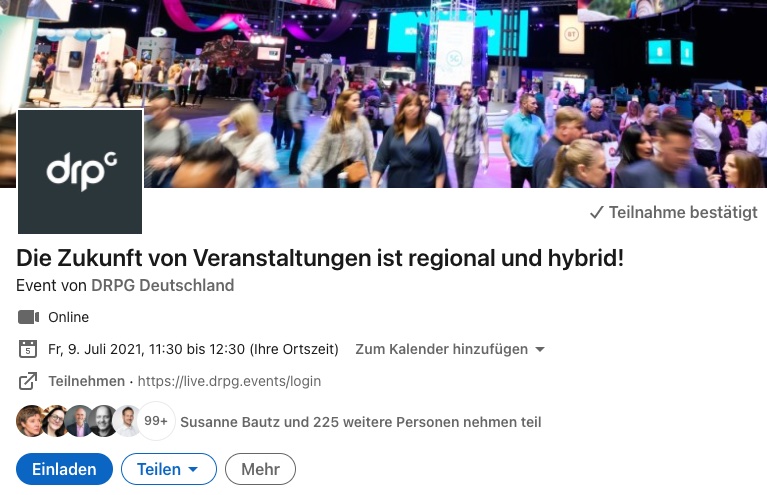767x495 pixels.
Task: Open fifth attendee avatar in white shirt
Action: [127, 421]
